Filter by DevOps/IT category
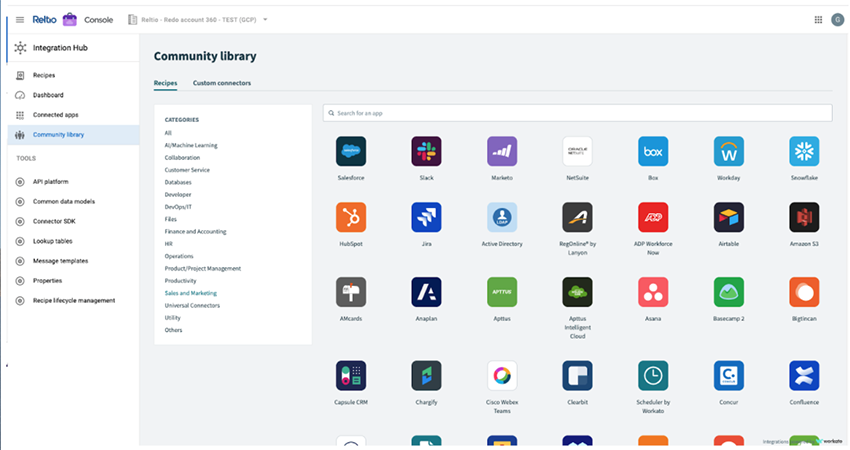 (178, 207)
